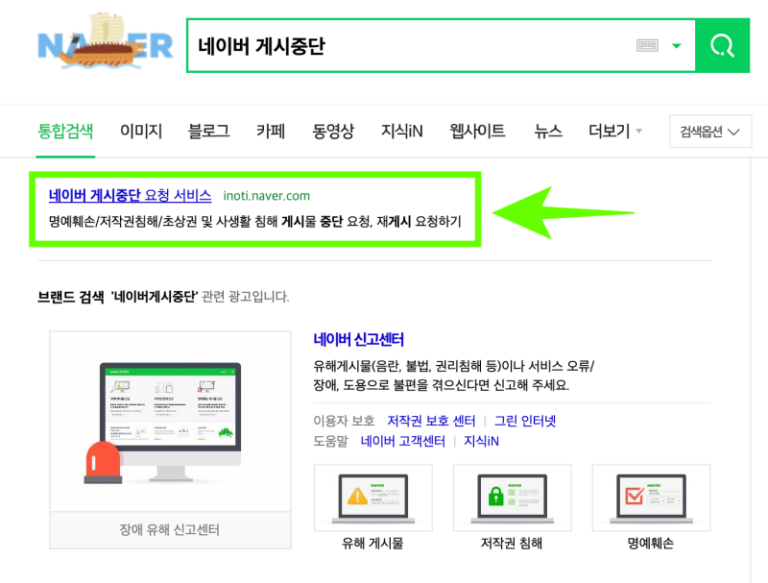The height and width of the screenshot is (583, 768).
Task: Select the 유해 게시물 label
Action: point(373,543)
